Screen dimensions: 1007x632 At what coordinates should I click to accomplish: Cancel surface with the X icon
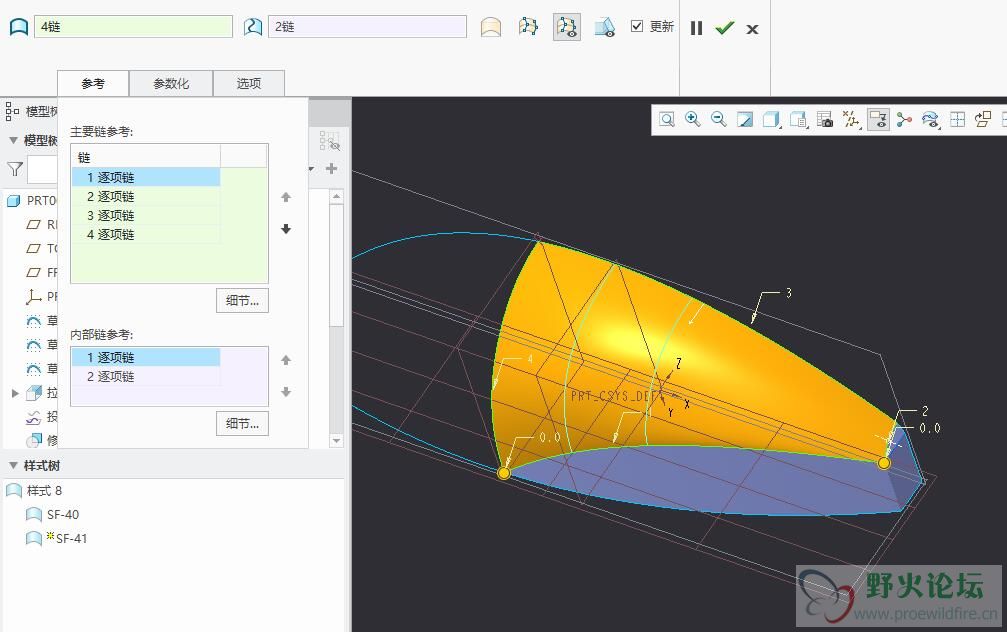click(753, 29)
